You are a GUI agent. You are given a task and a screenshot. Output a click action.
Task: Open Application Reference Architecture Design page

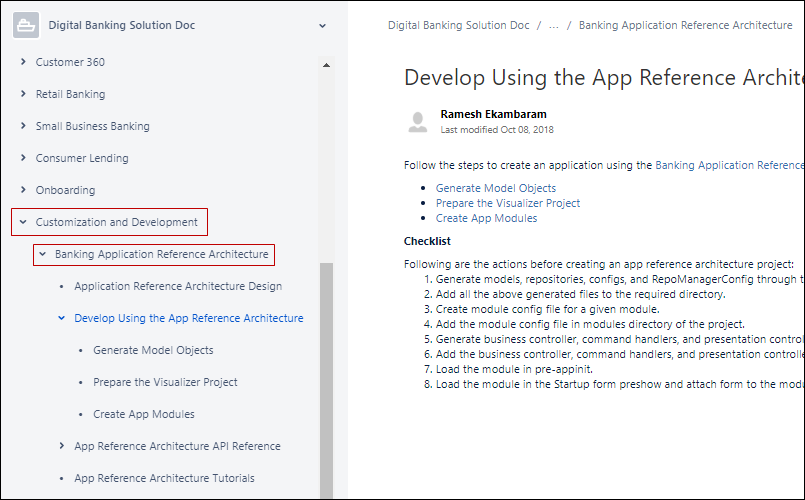[x=177, y=286]
